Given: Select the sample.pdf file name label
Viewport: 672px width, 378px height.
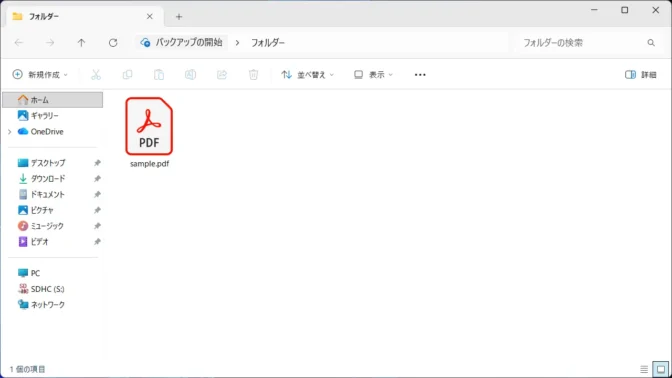Looking at the screenshot, I should point(150,164).
